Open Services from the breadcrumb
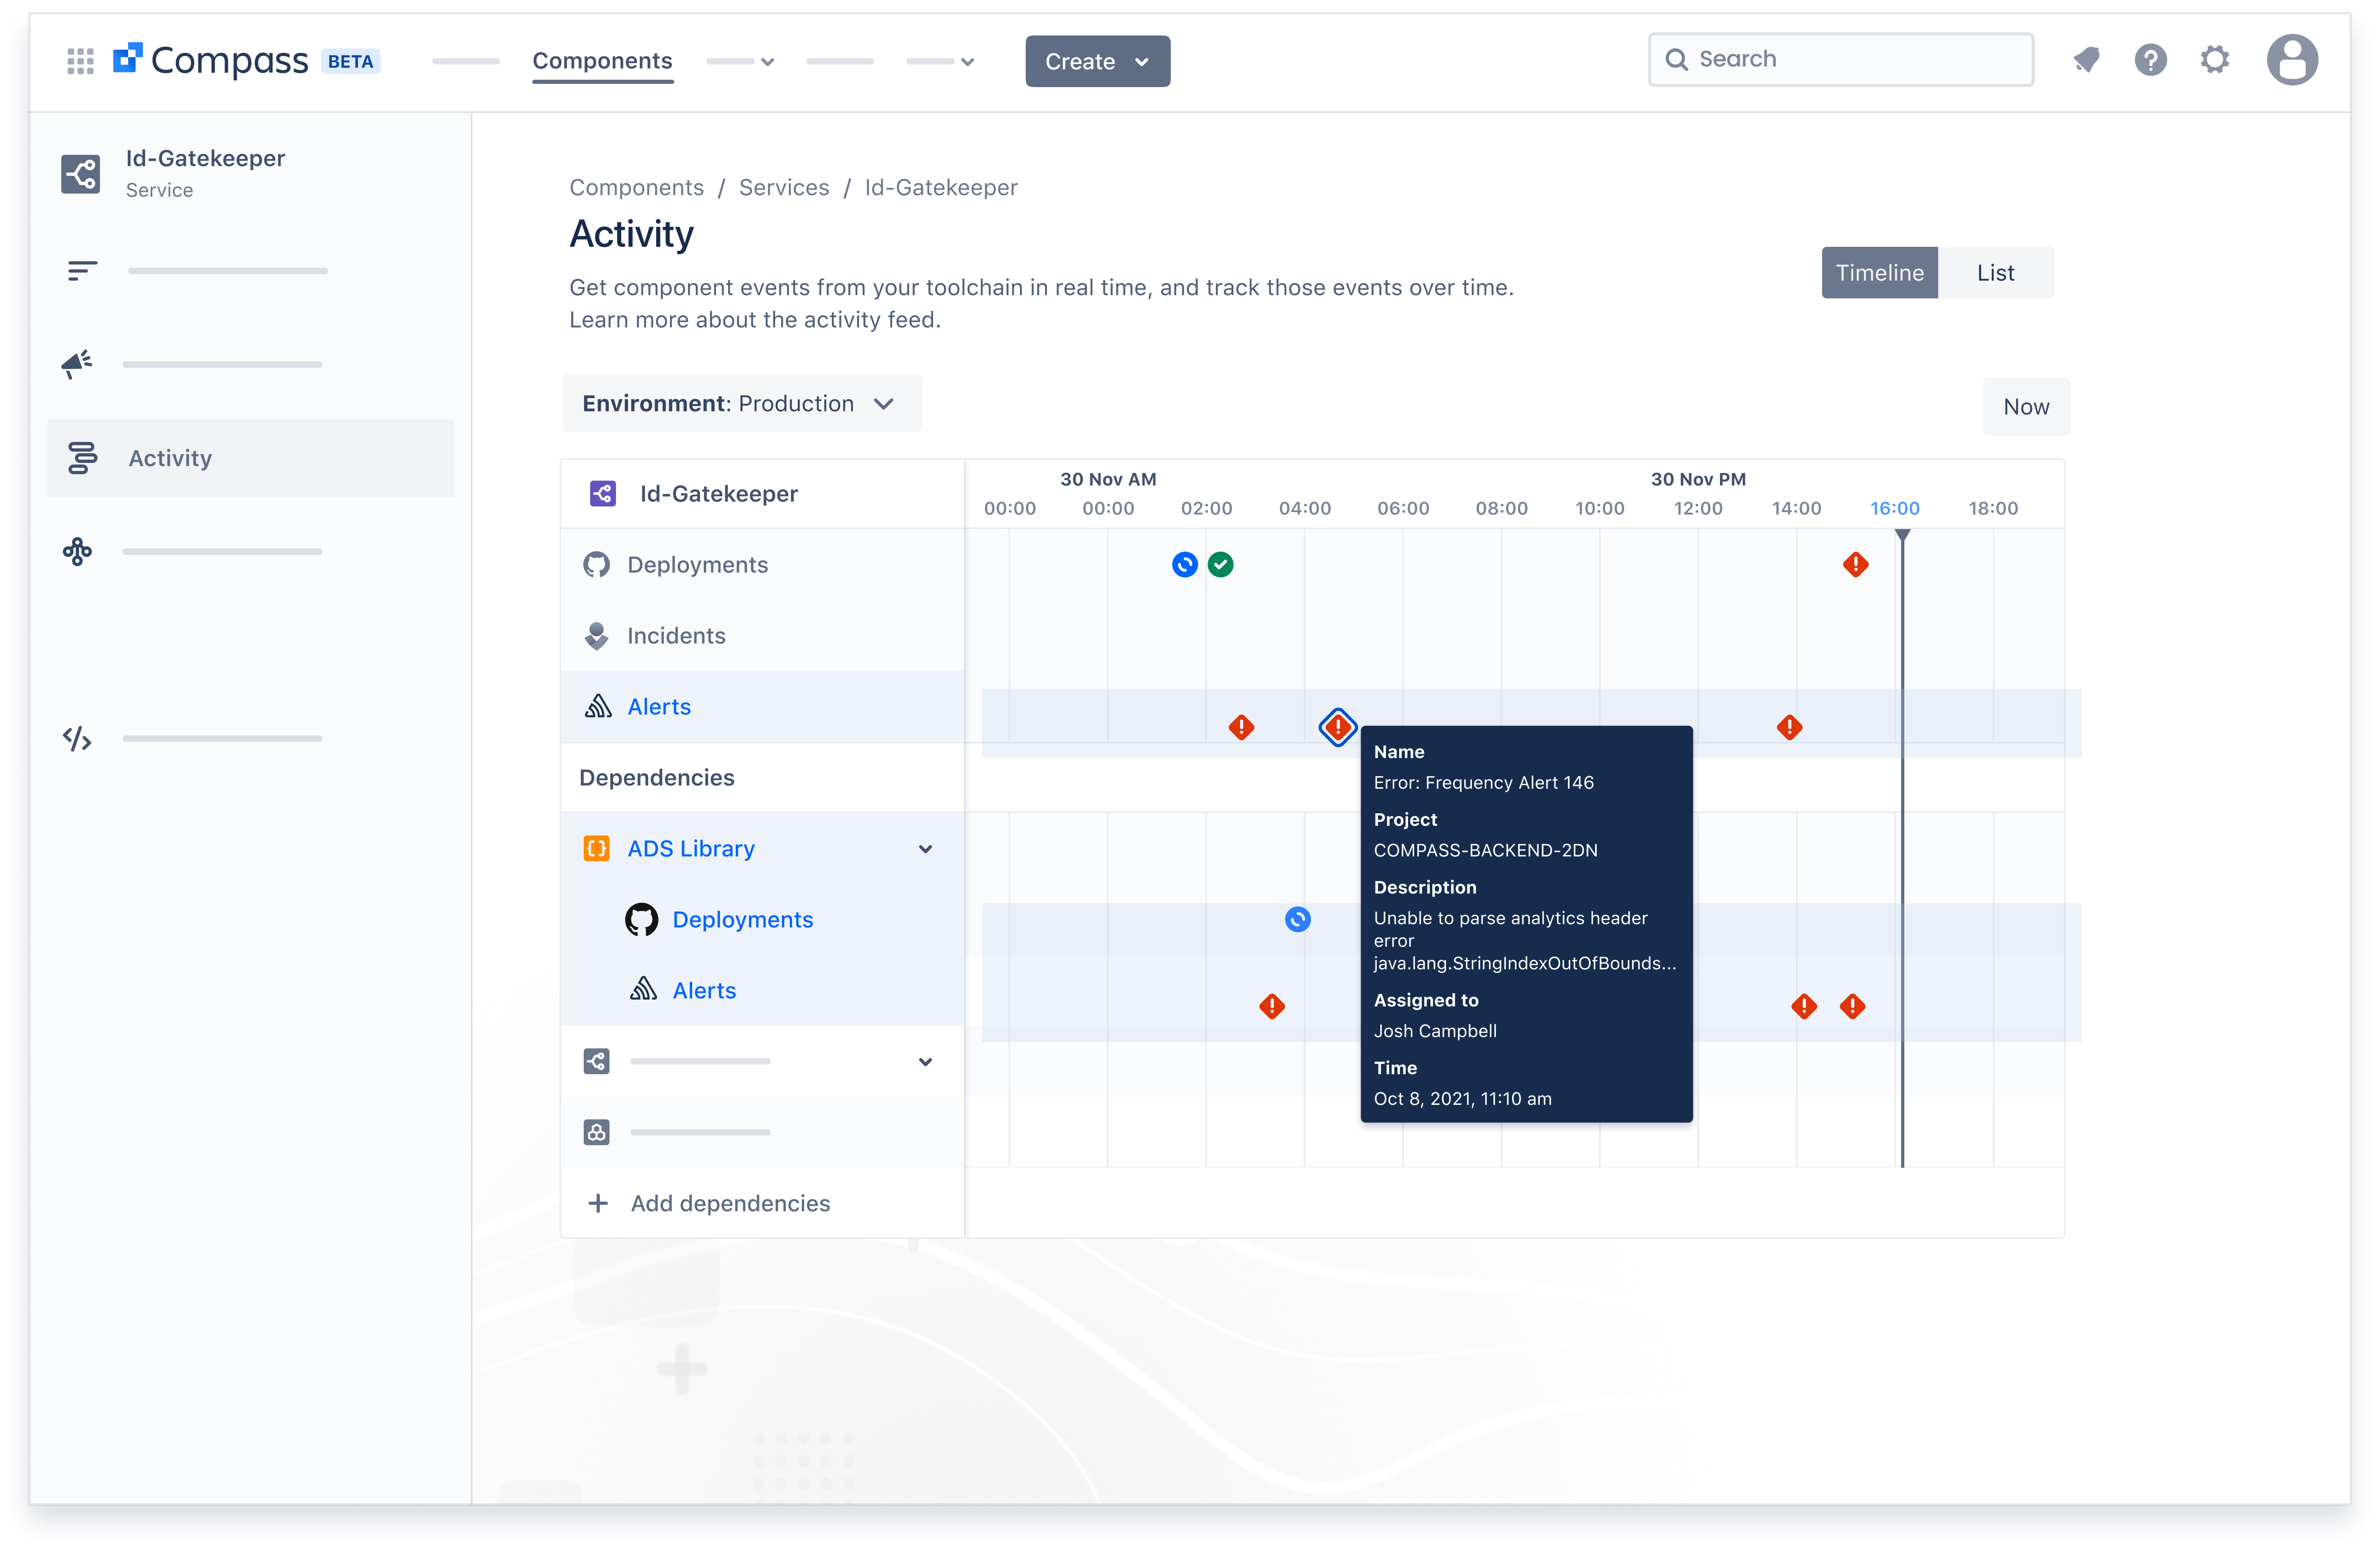 coord(784,187)
